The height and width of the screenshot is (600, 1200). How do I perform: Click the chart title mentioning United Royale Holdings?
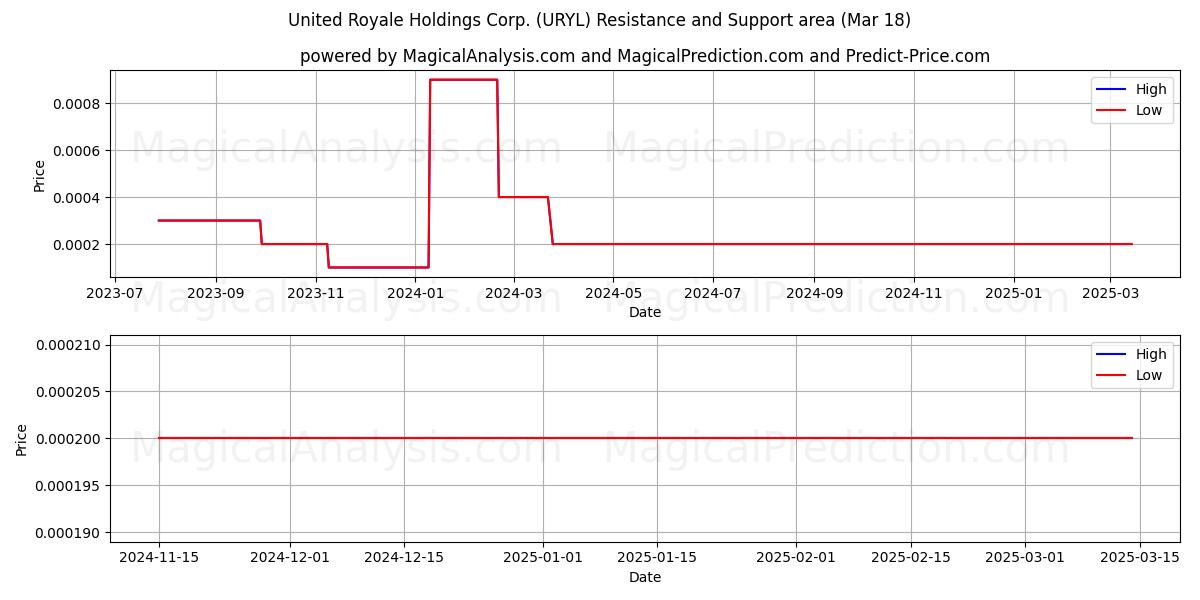[x=599, y=20]
